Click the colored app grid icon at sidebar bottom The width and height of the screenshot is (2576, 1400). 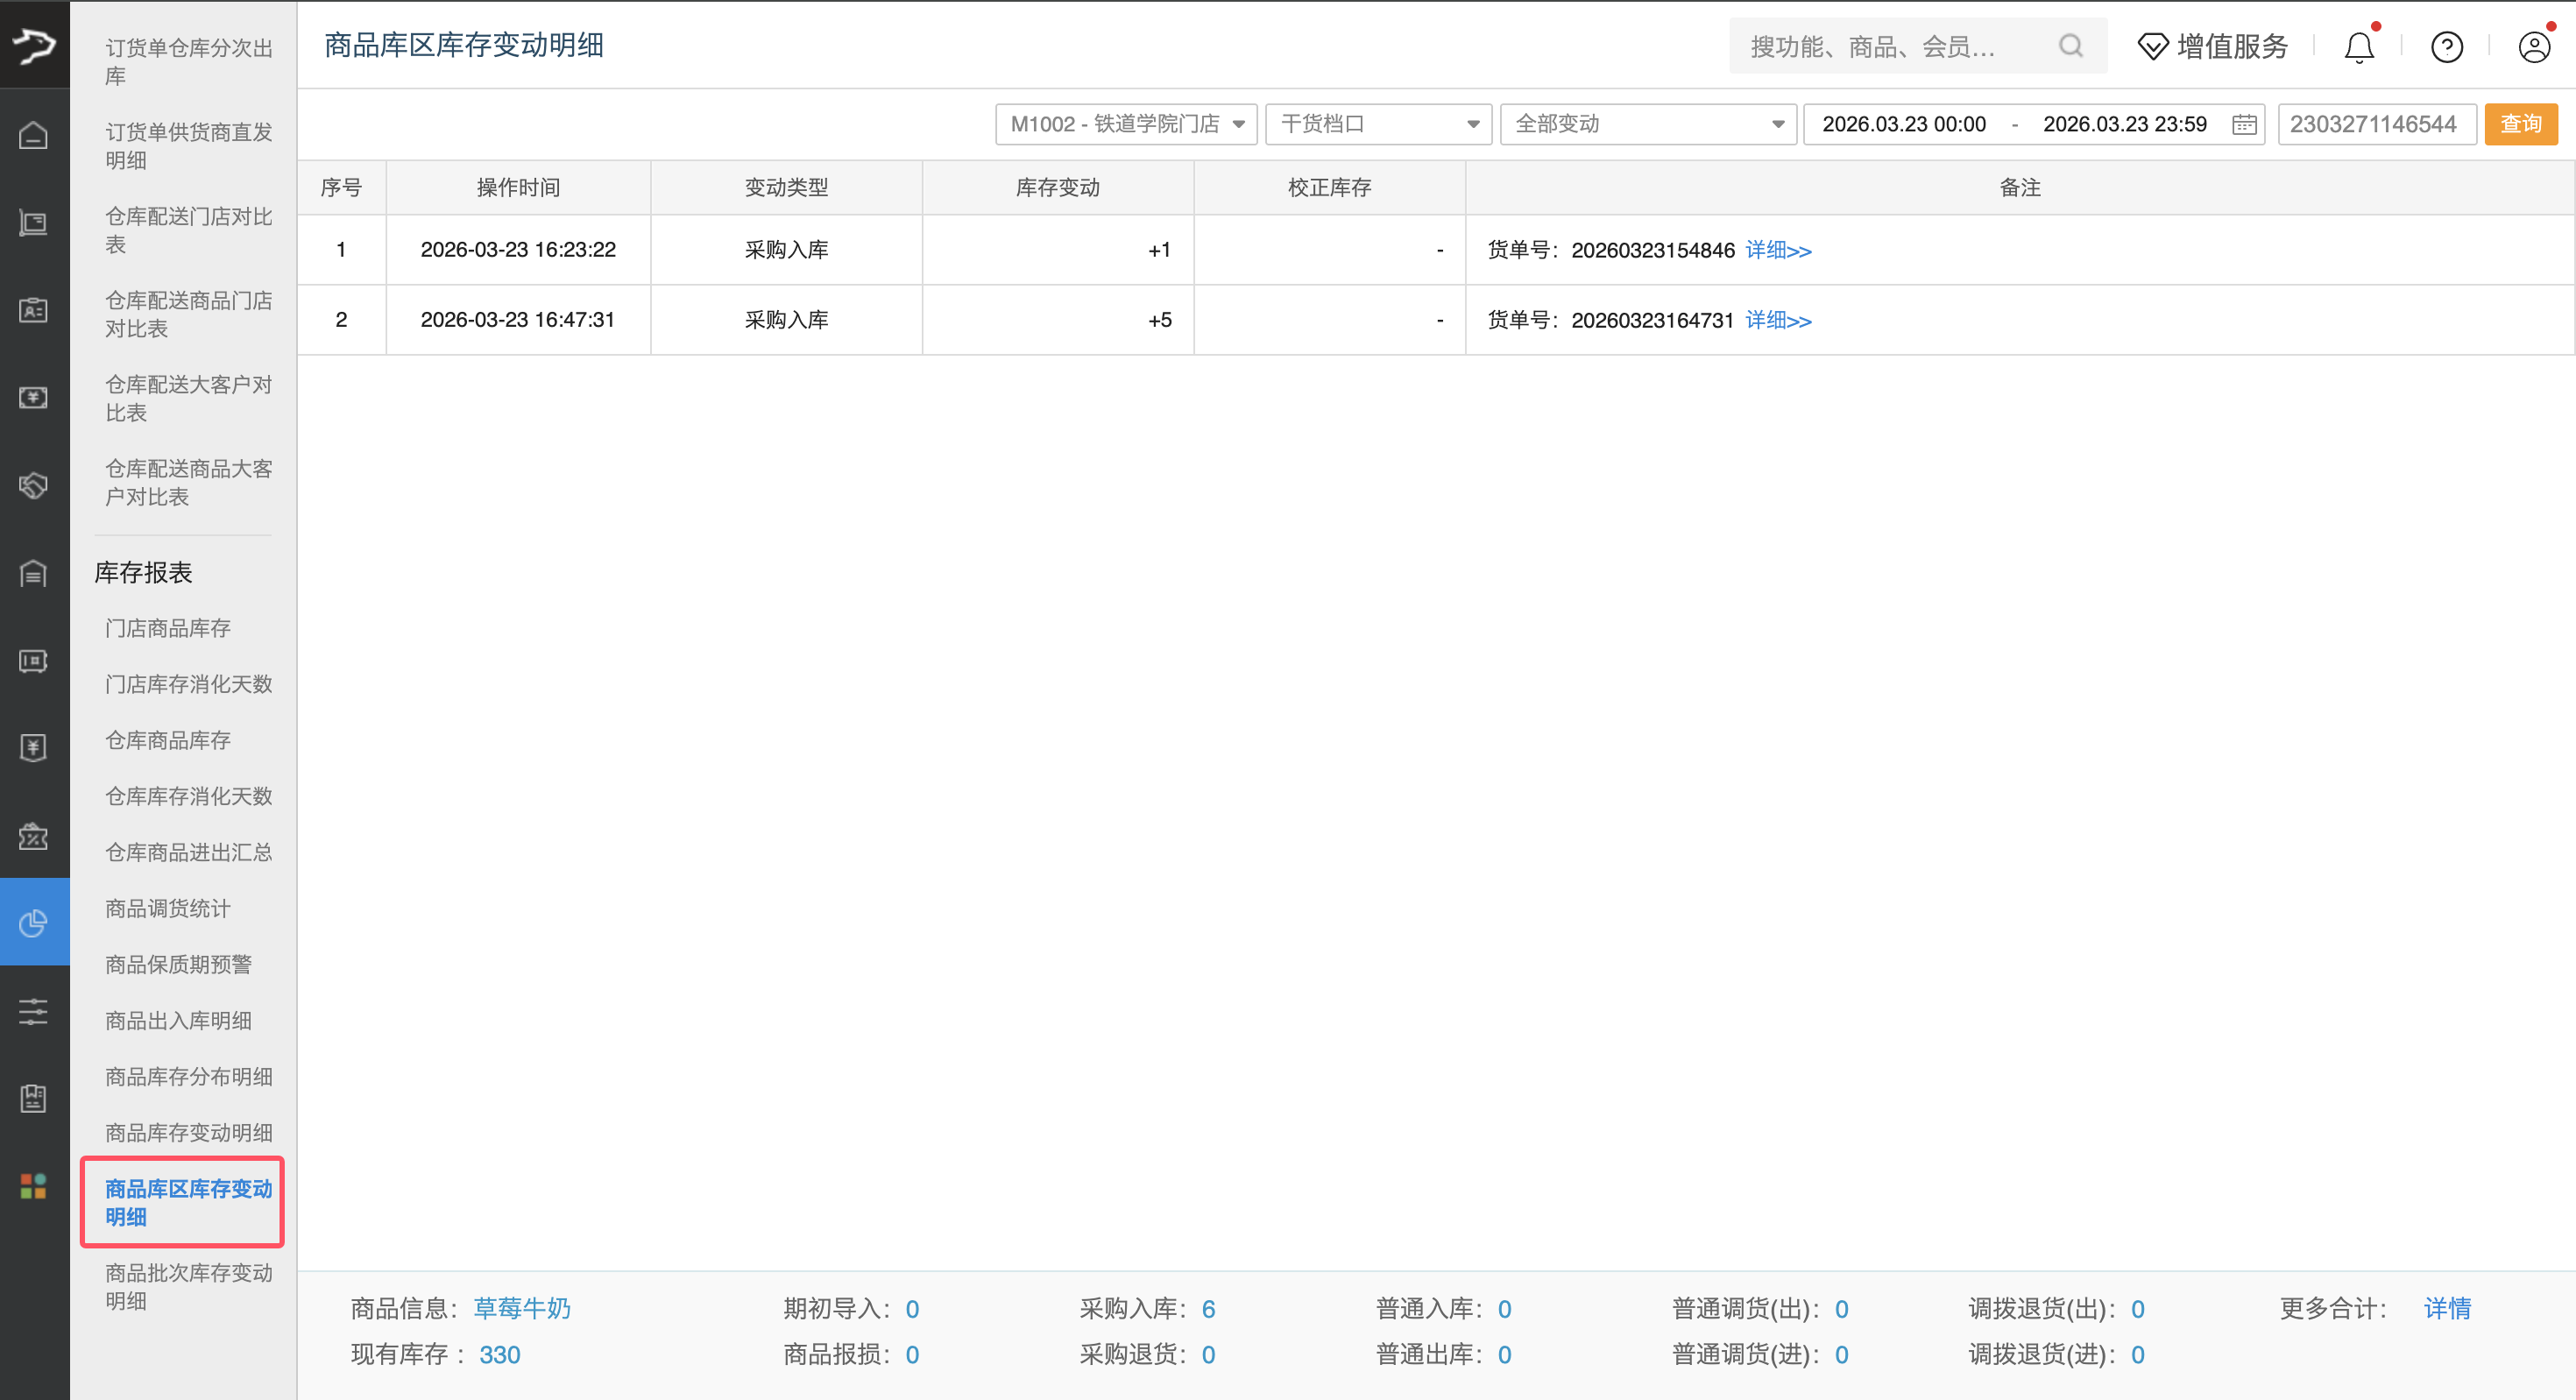(x=33, y=1186)
